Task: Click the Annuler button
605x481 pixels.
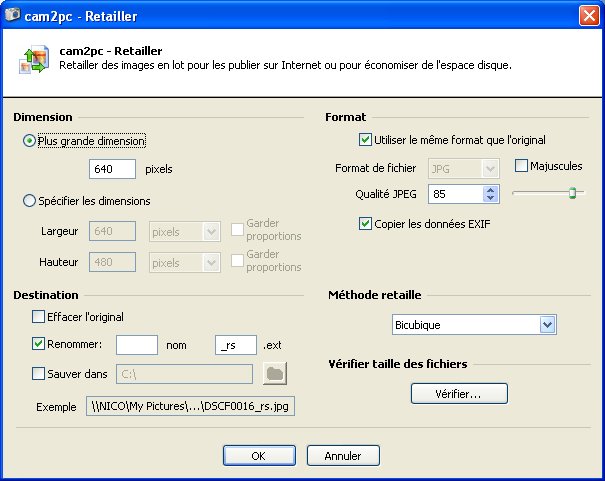Action: point(343,456)
